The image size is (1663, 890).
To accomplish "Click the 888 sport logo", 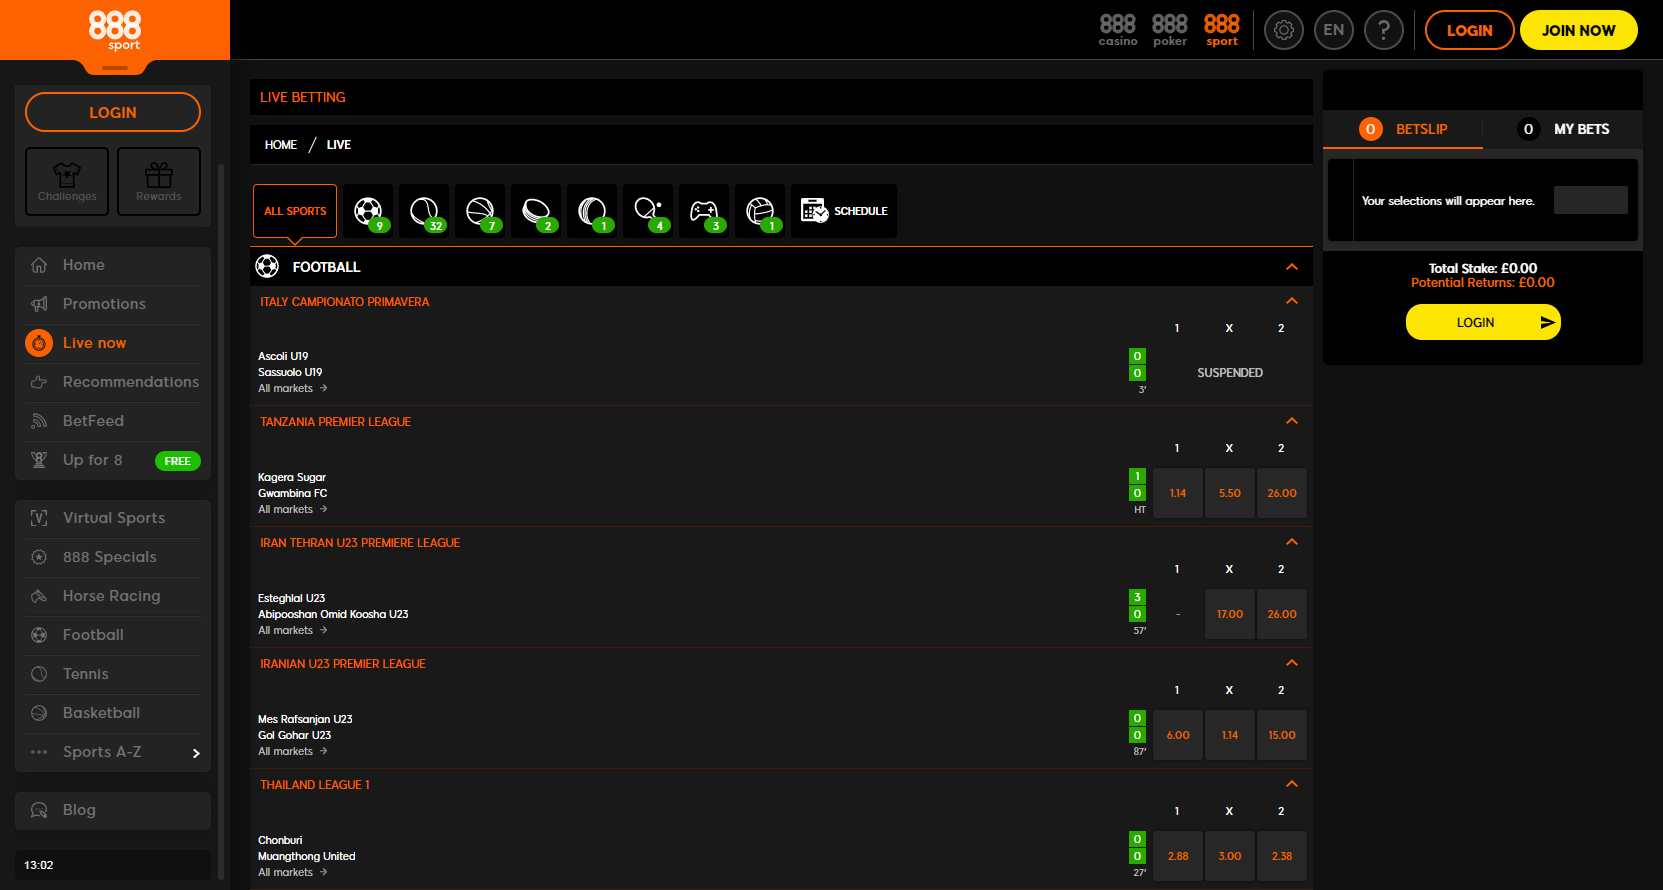I will tap(115, 30).
